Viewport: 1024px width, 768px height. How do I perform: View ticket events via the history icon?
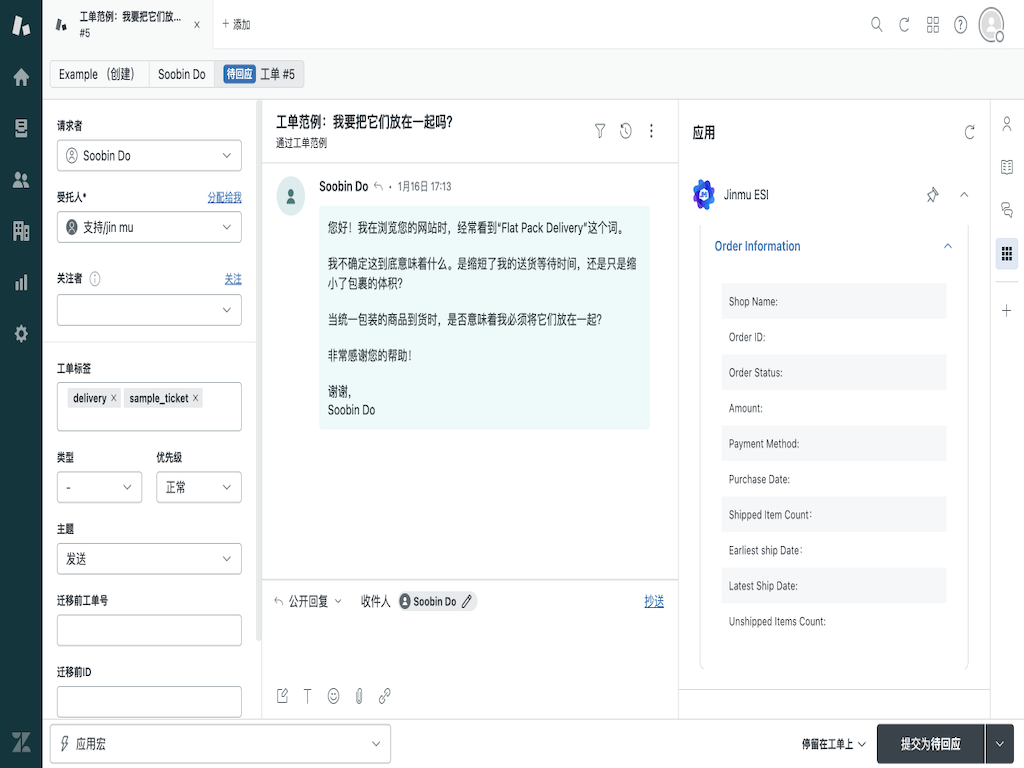pos(625,130)
